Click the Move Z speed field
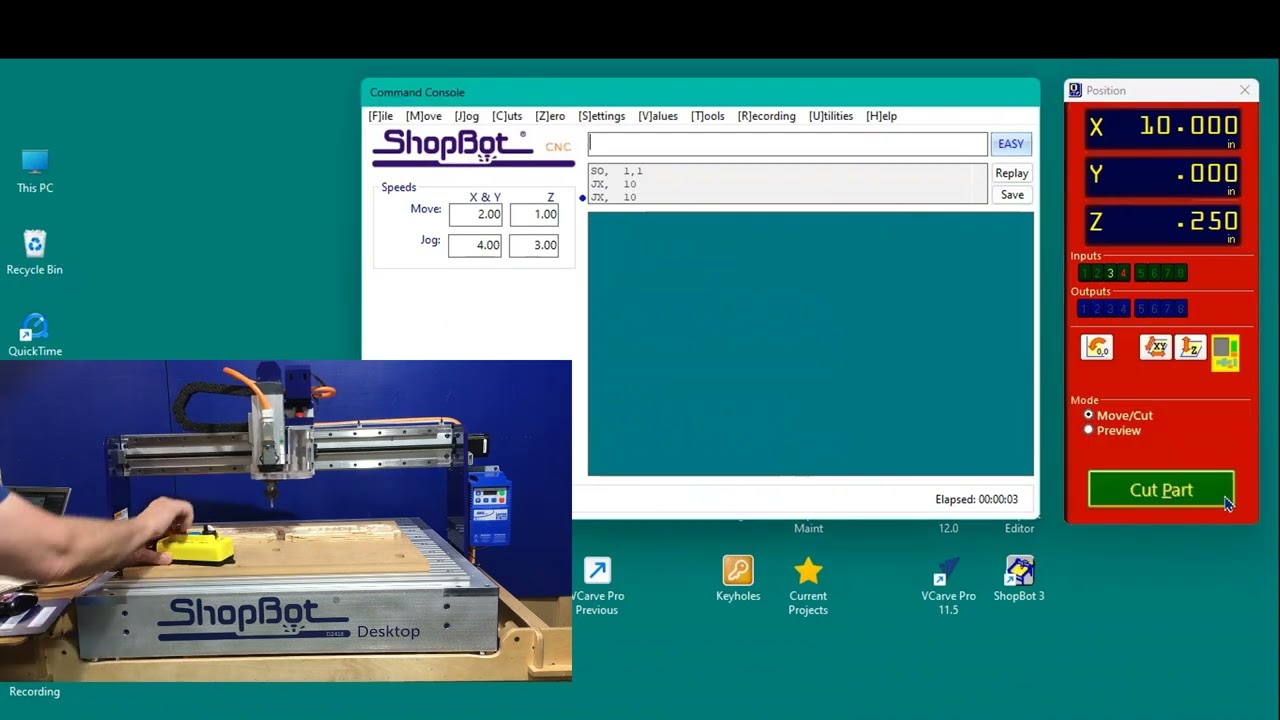The height and width of the screenshot is (720, 1280). (x=534, y=215)
